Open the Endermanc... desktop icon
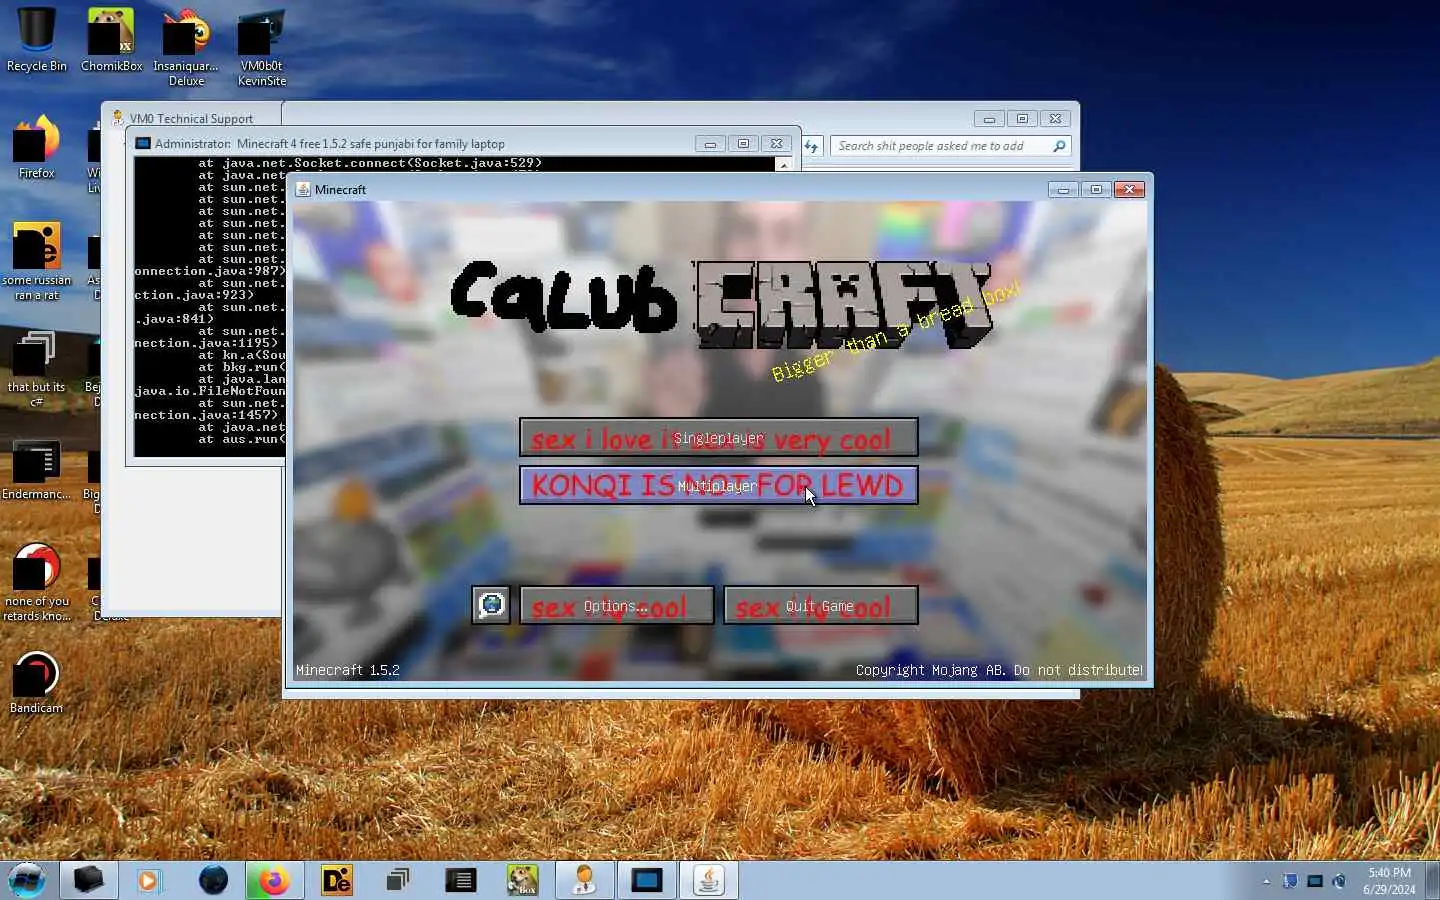The height and width of the screenshot is (900, 1440). (x=36, y=470)
